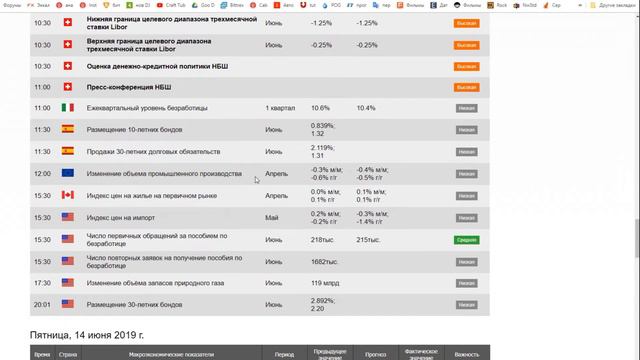Screen dimensions: 640x360
Task: Click US flag in 30-year bonds row
Action: click(68, 304)
